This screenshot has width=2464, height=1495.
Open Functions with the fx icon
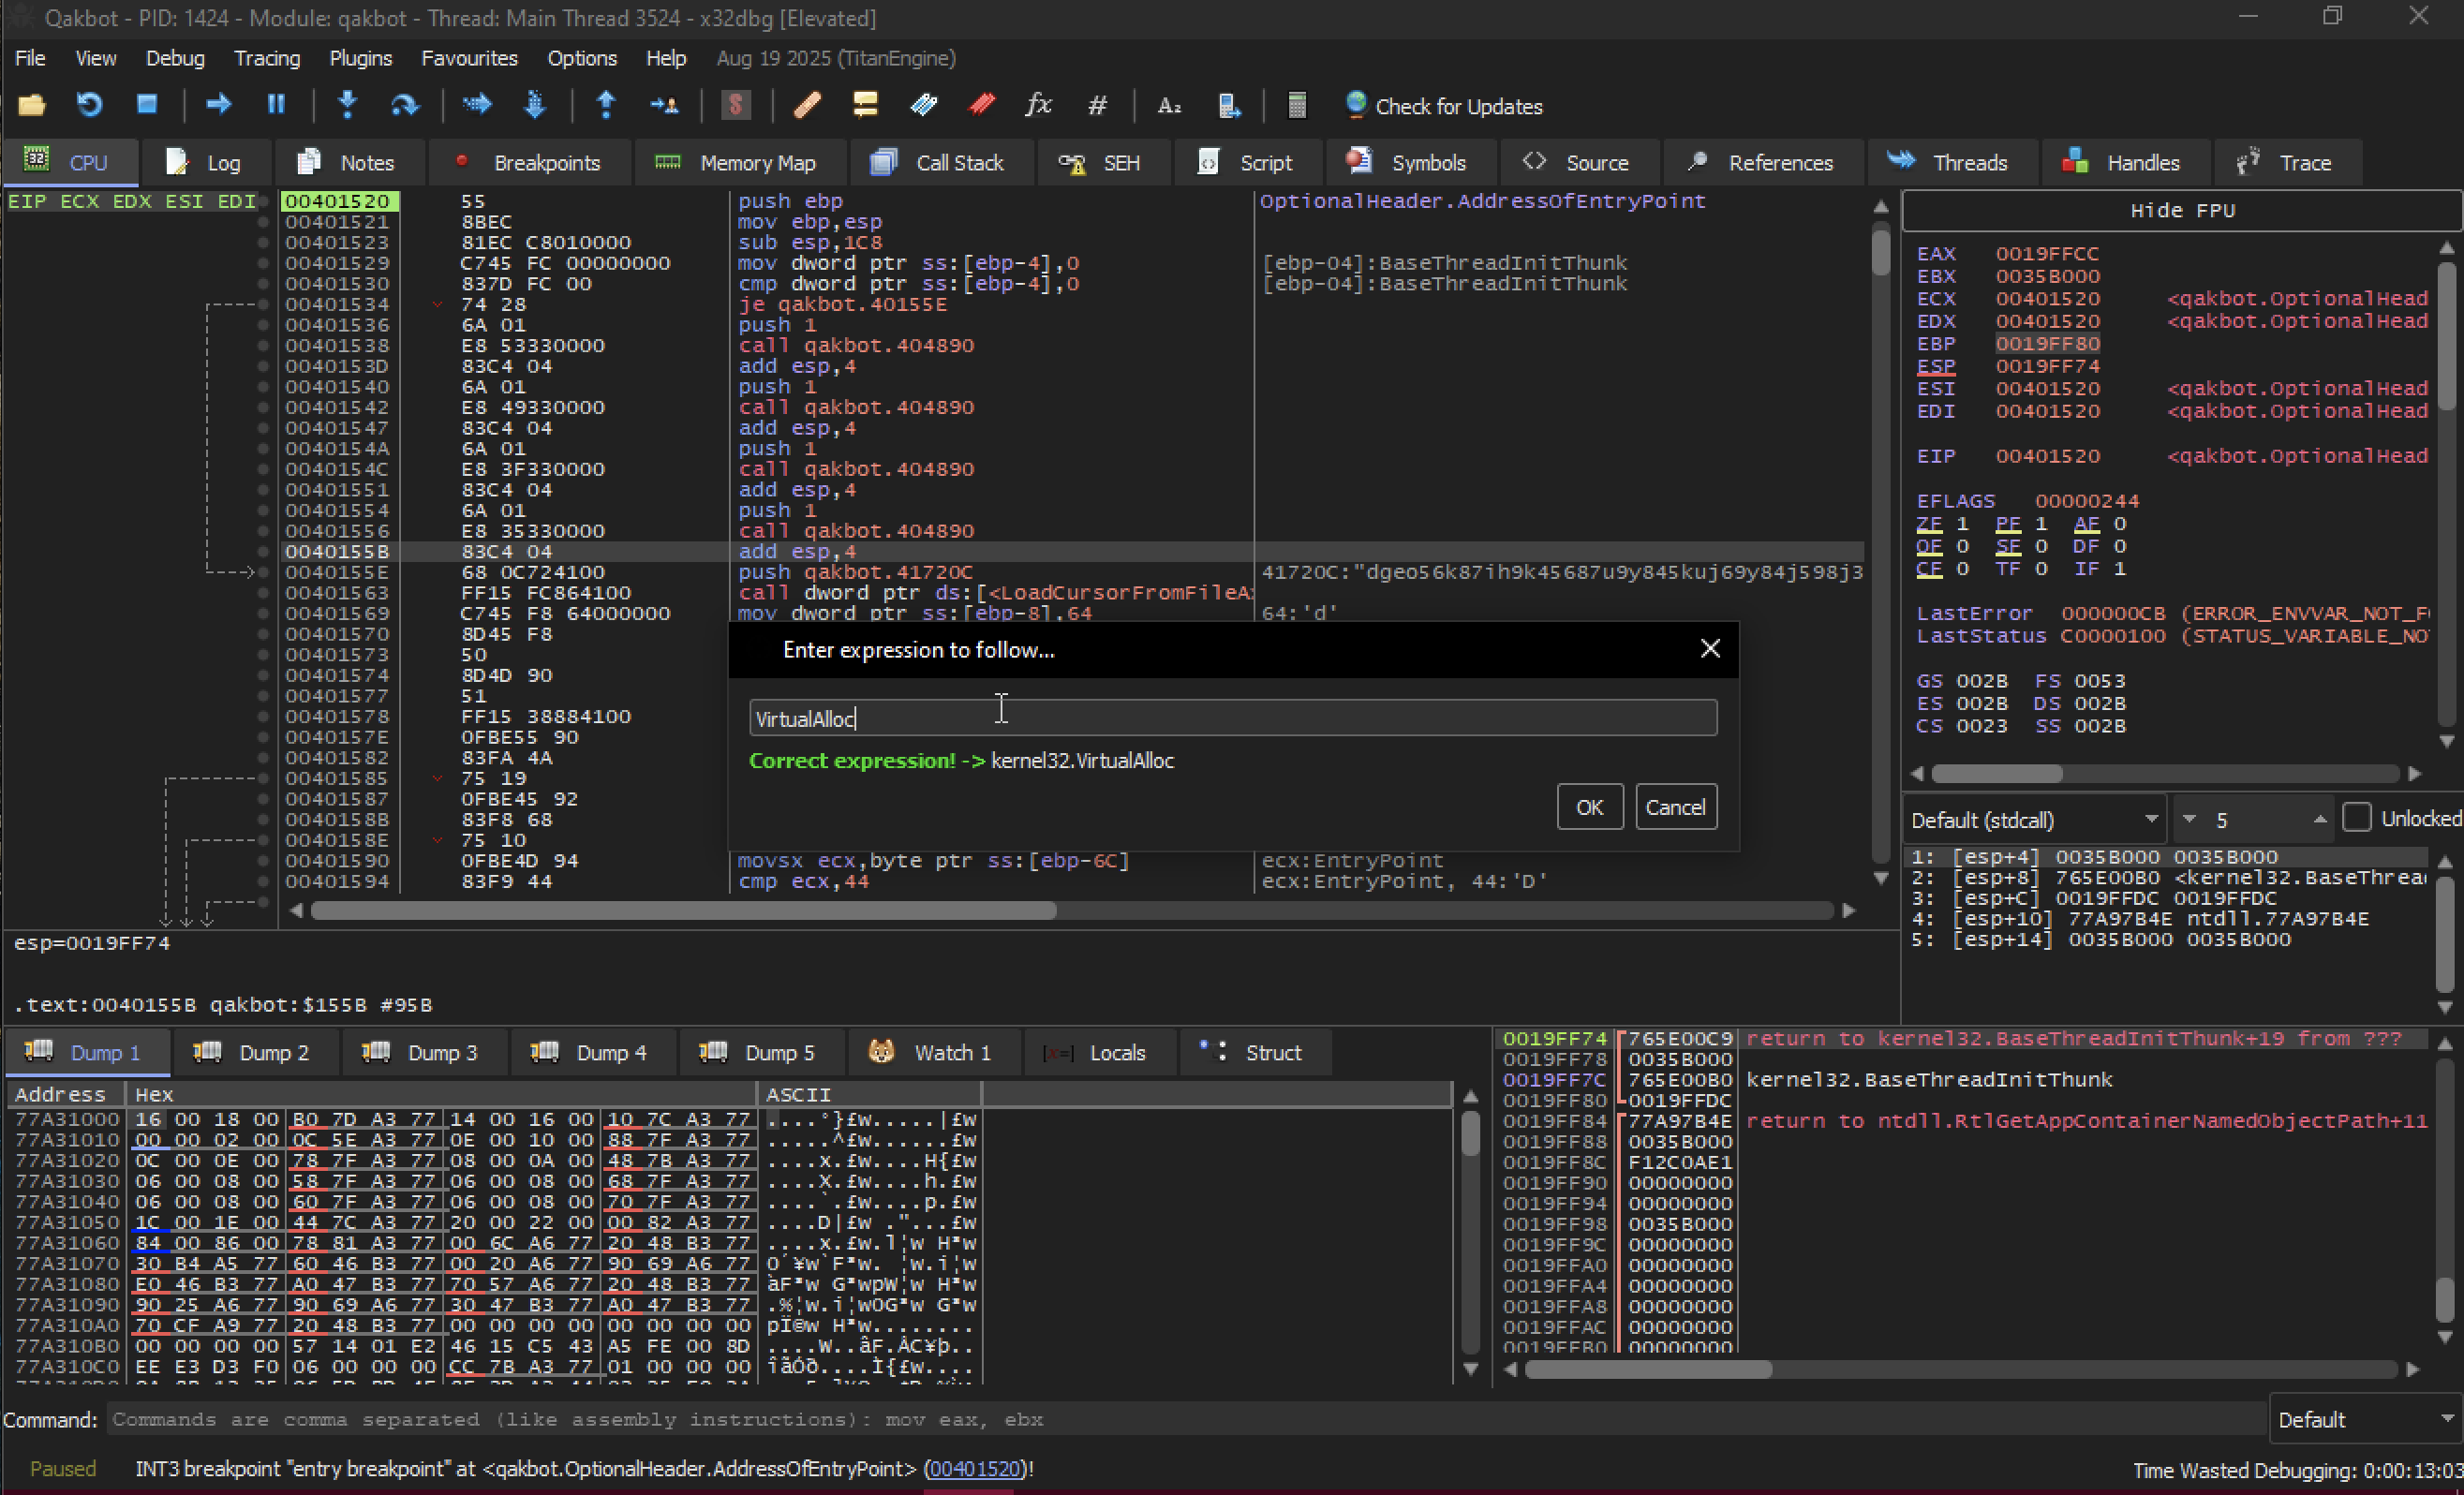1039,105
